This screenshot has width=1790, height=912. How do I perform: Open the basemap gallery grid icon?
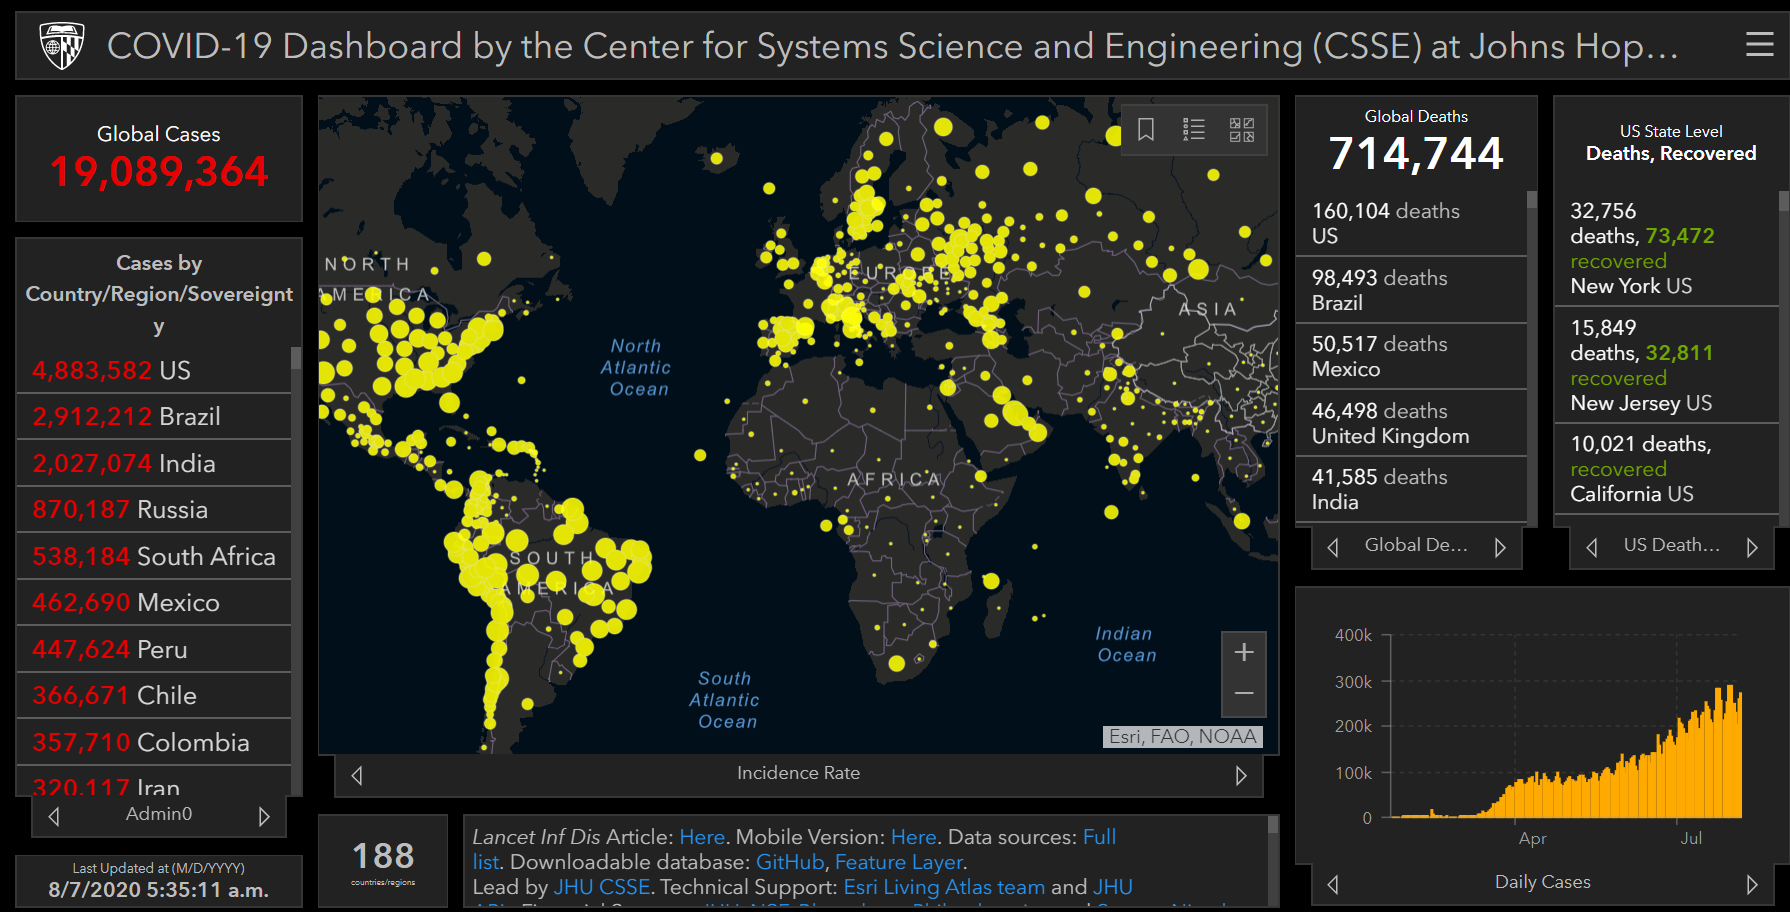pyautogui.click(x=1242, y=129)
